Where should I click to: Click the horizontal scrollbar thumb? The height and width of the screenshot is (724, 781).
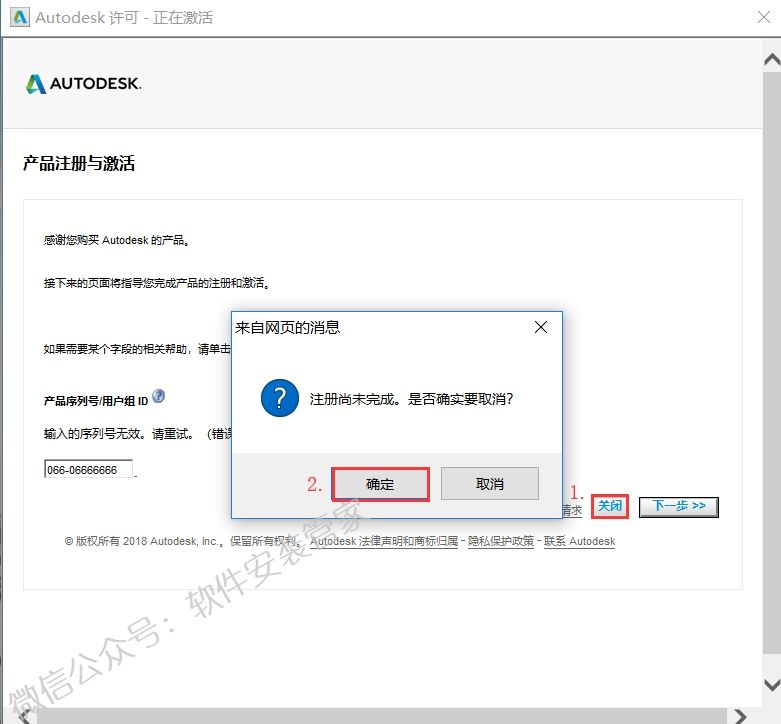pos(380,716)
